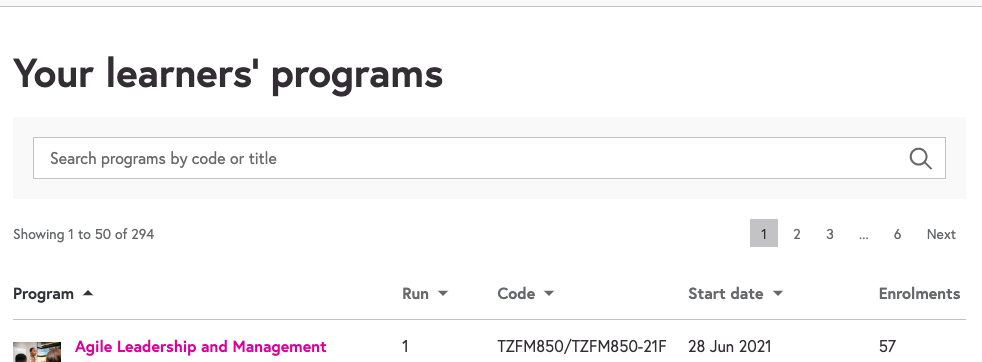Click the magnifying glass search icon
The width and height of the screenshot is (982, 362).
(920, 158)
